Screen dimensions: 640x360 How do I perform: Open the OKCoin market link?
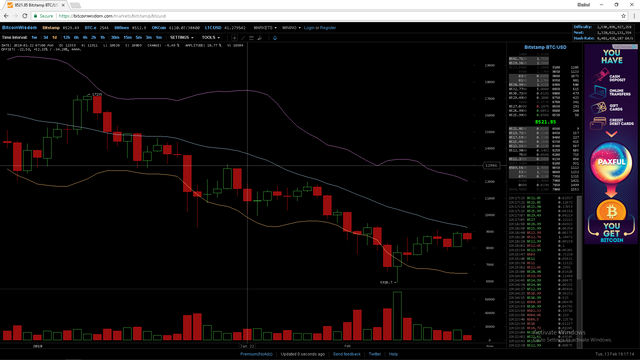click(159, 28)
